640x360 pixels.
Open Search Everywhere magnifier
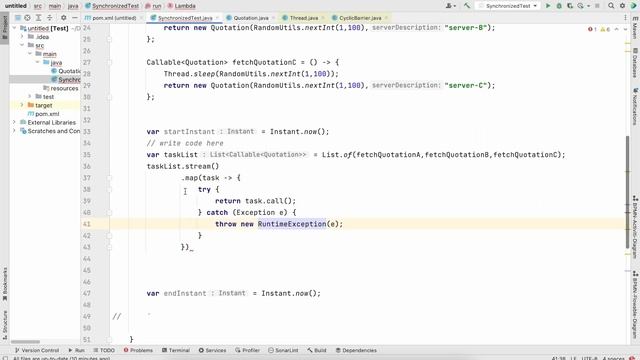(x=611, y=6)
